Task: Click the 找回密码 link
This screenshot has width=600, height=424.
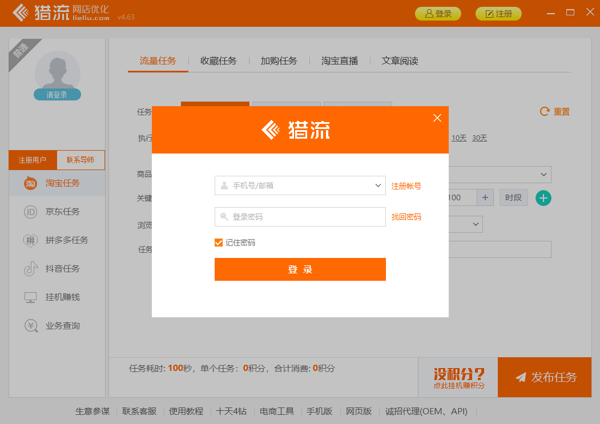Action: (406, 217)
